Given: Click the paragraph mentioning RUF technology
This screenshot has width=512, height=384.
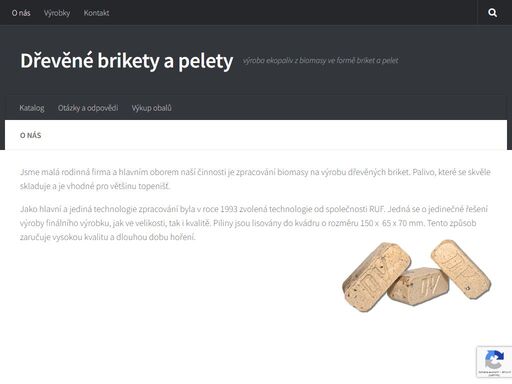Looking at the screenshot, I should [254, 223].
